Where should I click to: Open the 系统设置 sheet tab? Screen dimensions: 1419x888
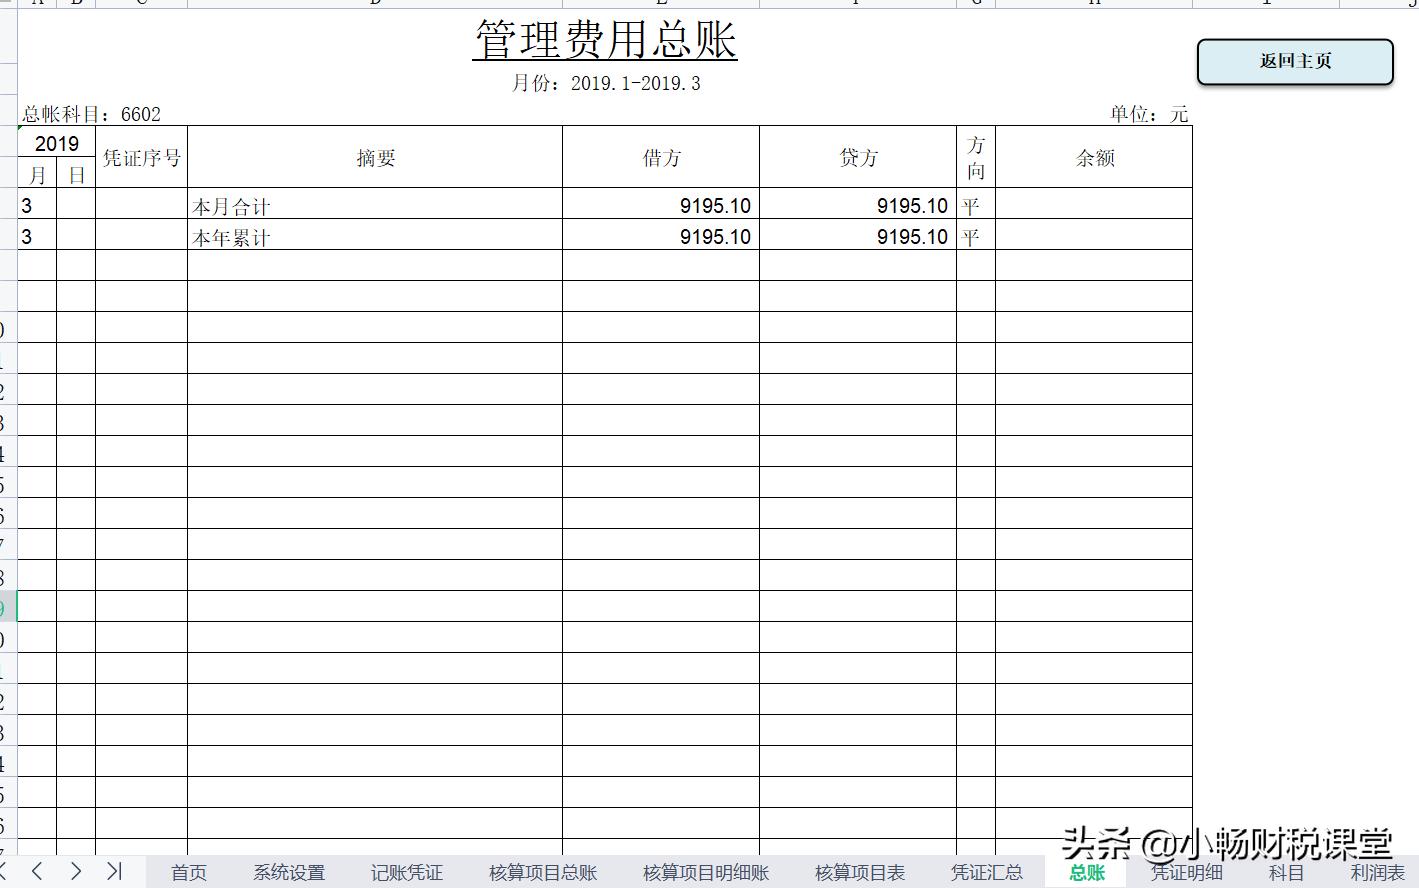[x=289, y=872]
